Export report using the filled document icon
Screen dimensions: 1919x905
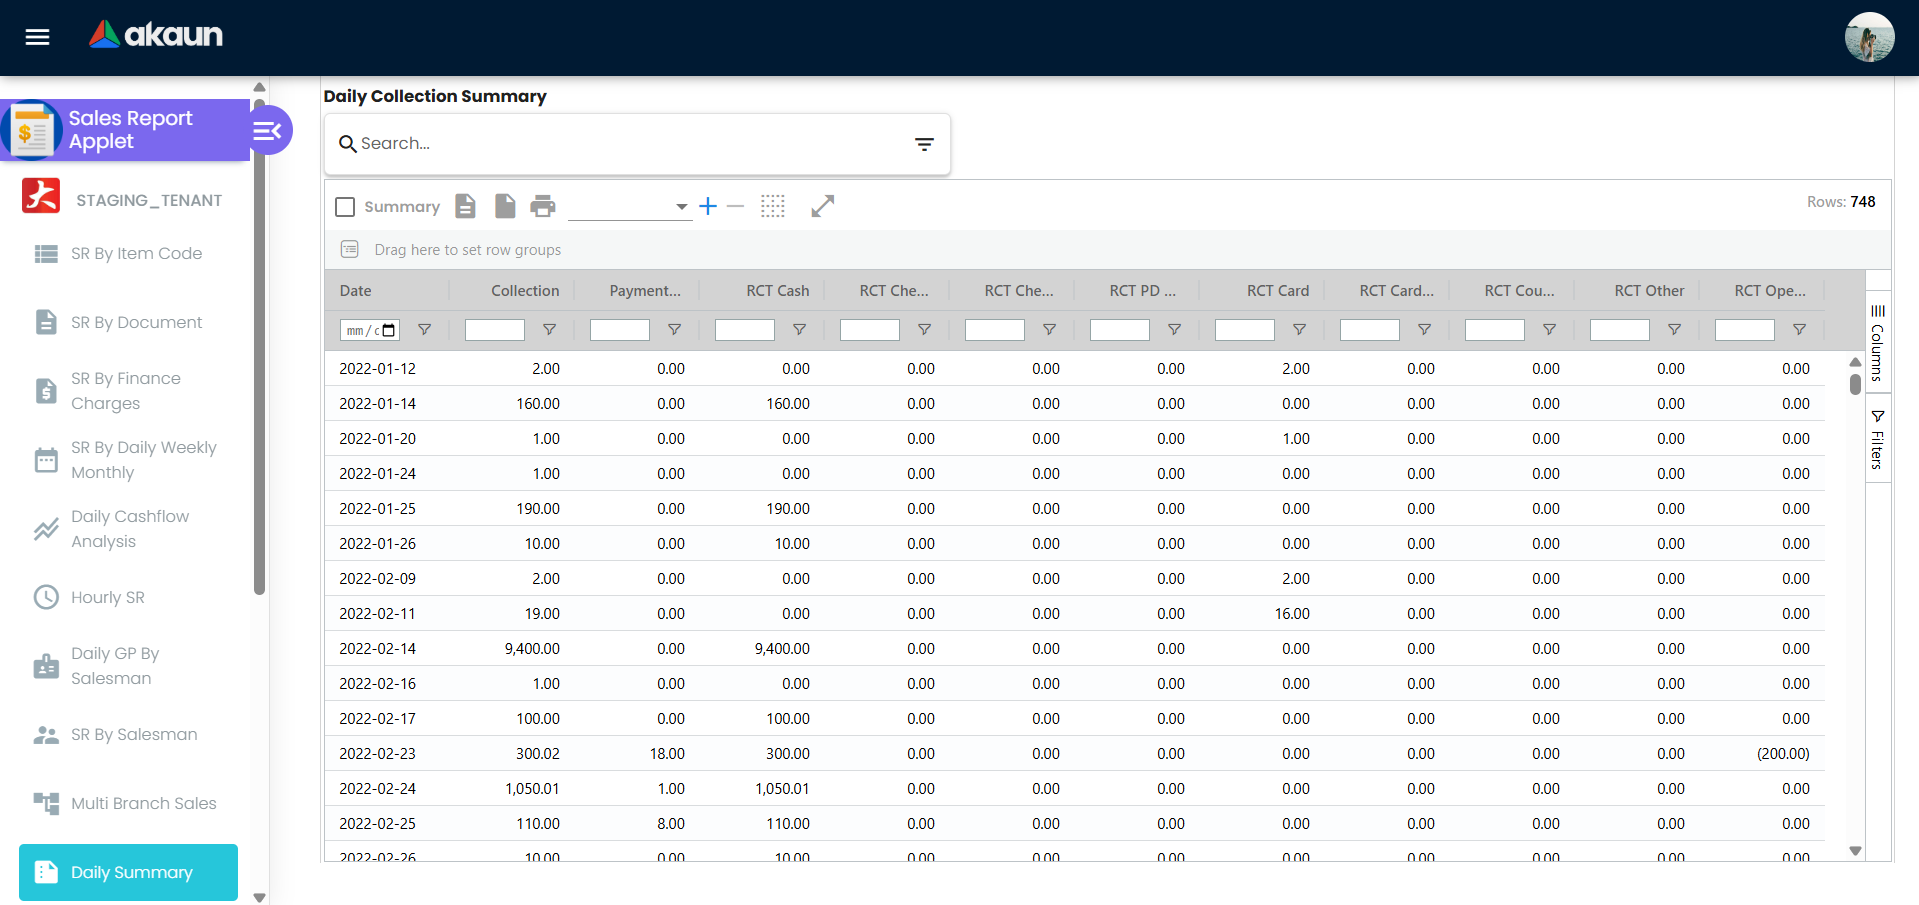pyautogui.click(x=465, y=206)
